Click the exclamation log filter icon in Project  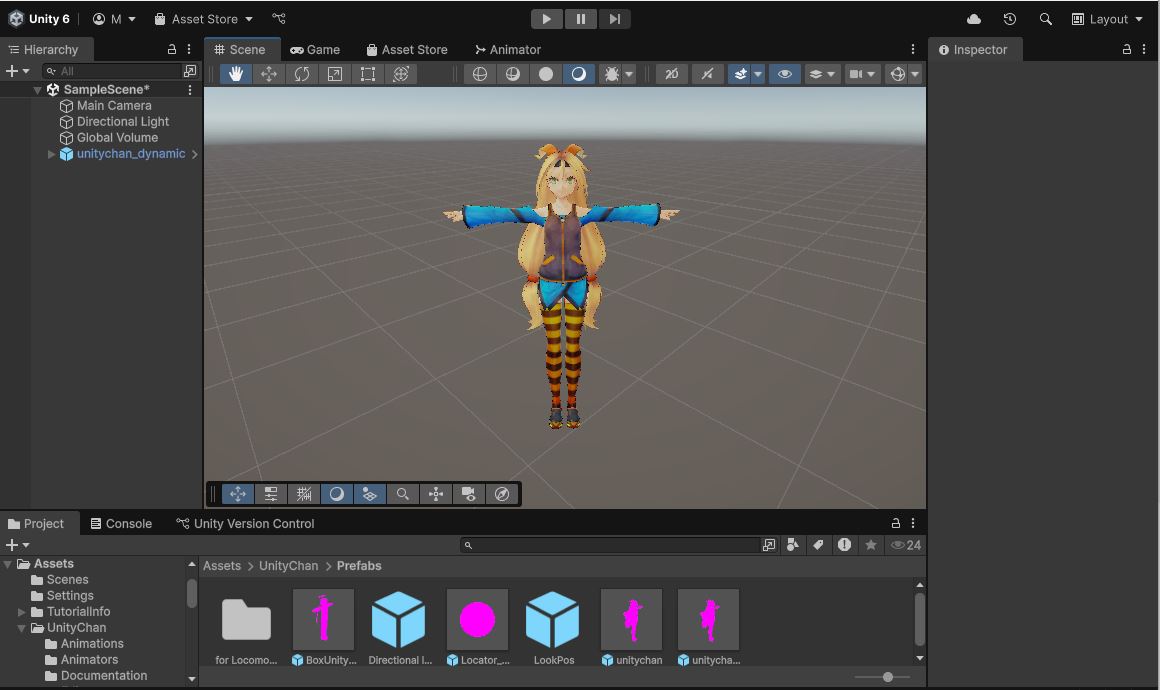point(844,545)
